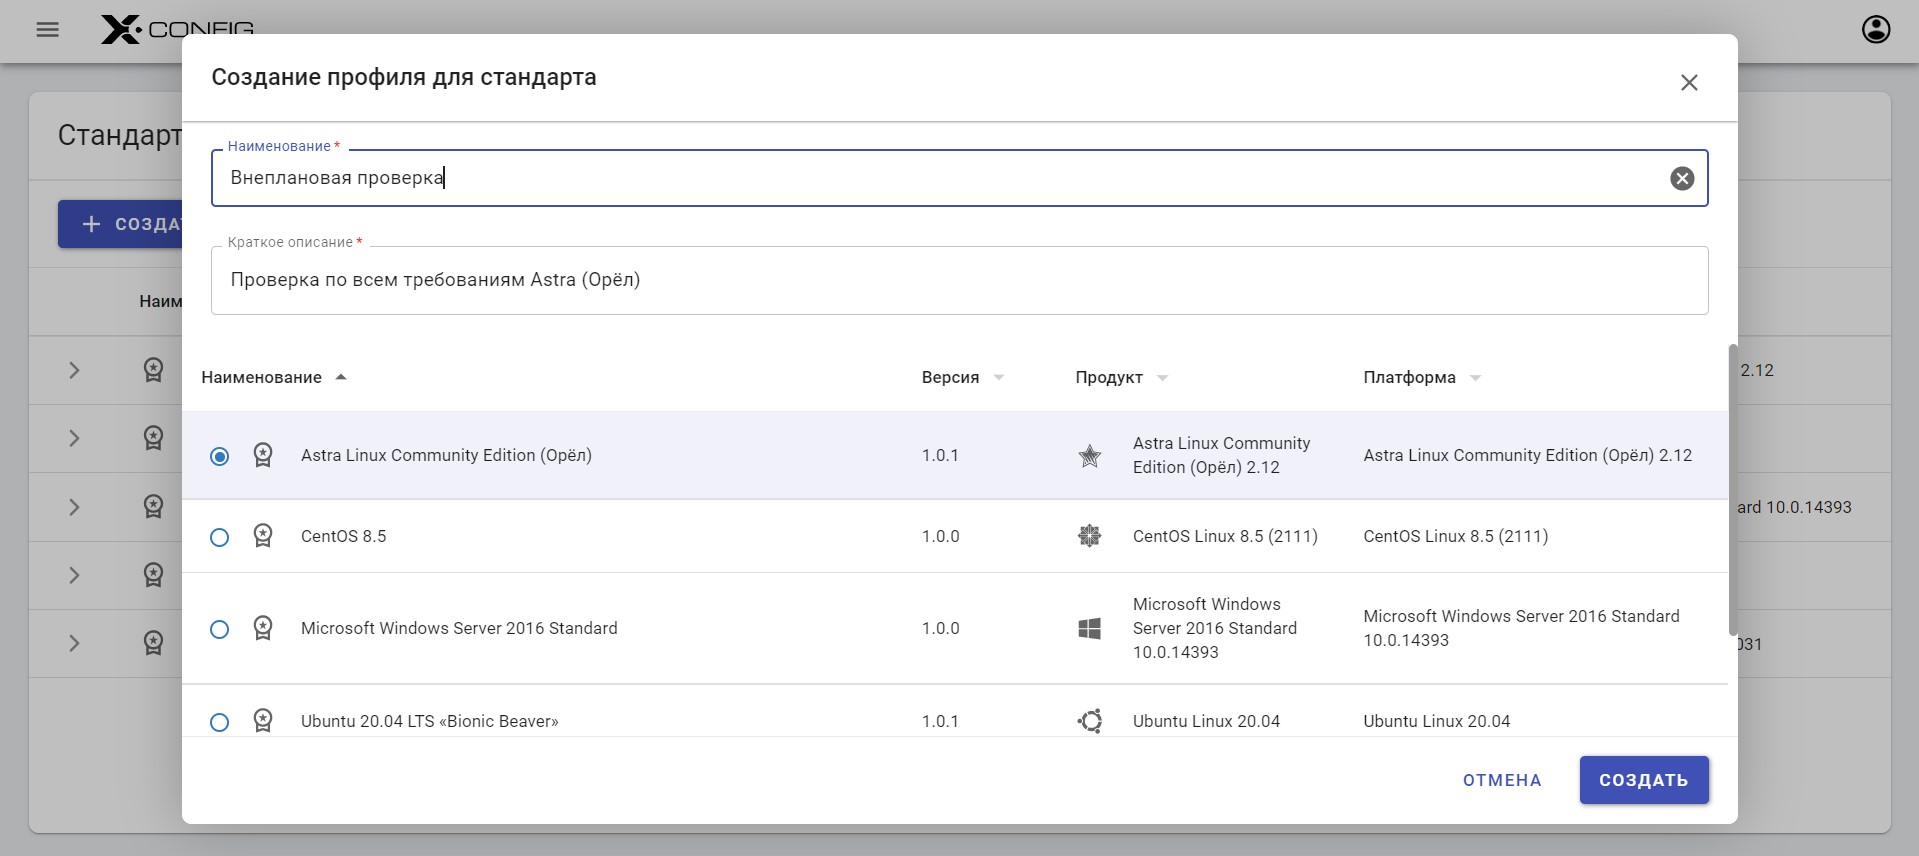Image resolution: width=1919 pixels, height=856 pixels.
Task: Open the Версия column filter dropdown
Action: click(x=998, y=378)
